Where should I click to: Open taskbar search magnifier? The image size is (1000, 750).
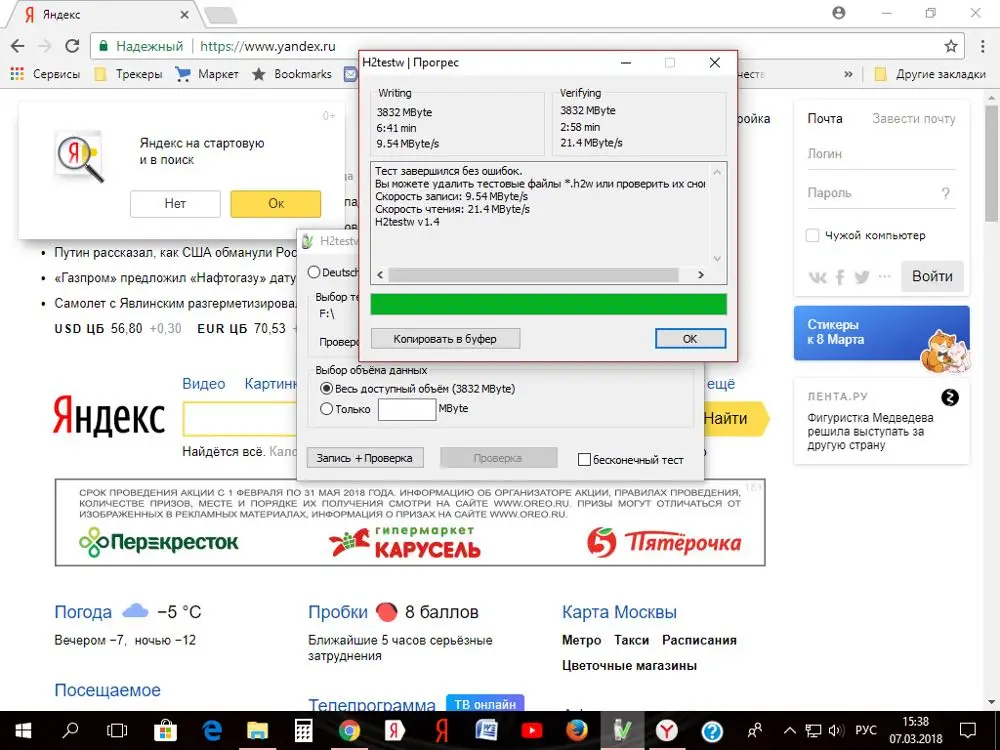click(71, 731)
